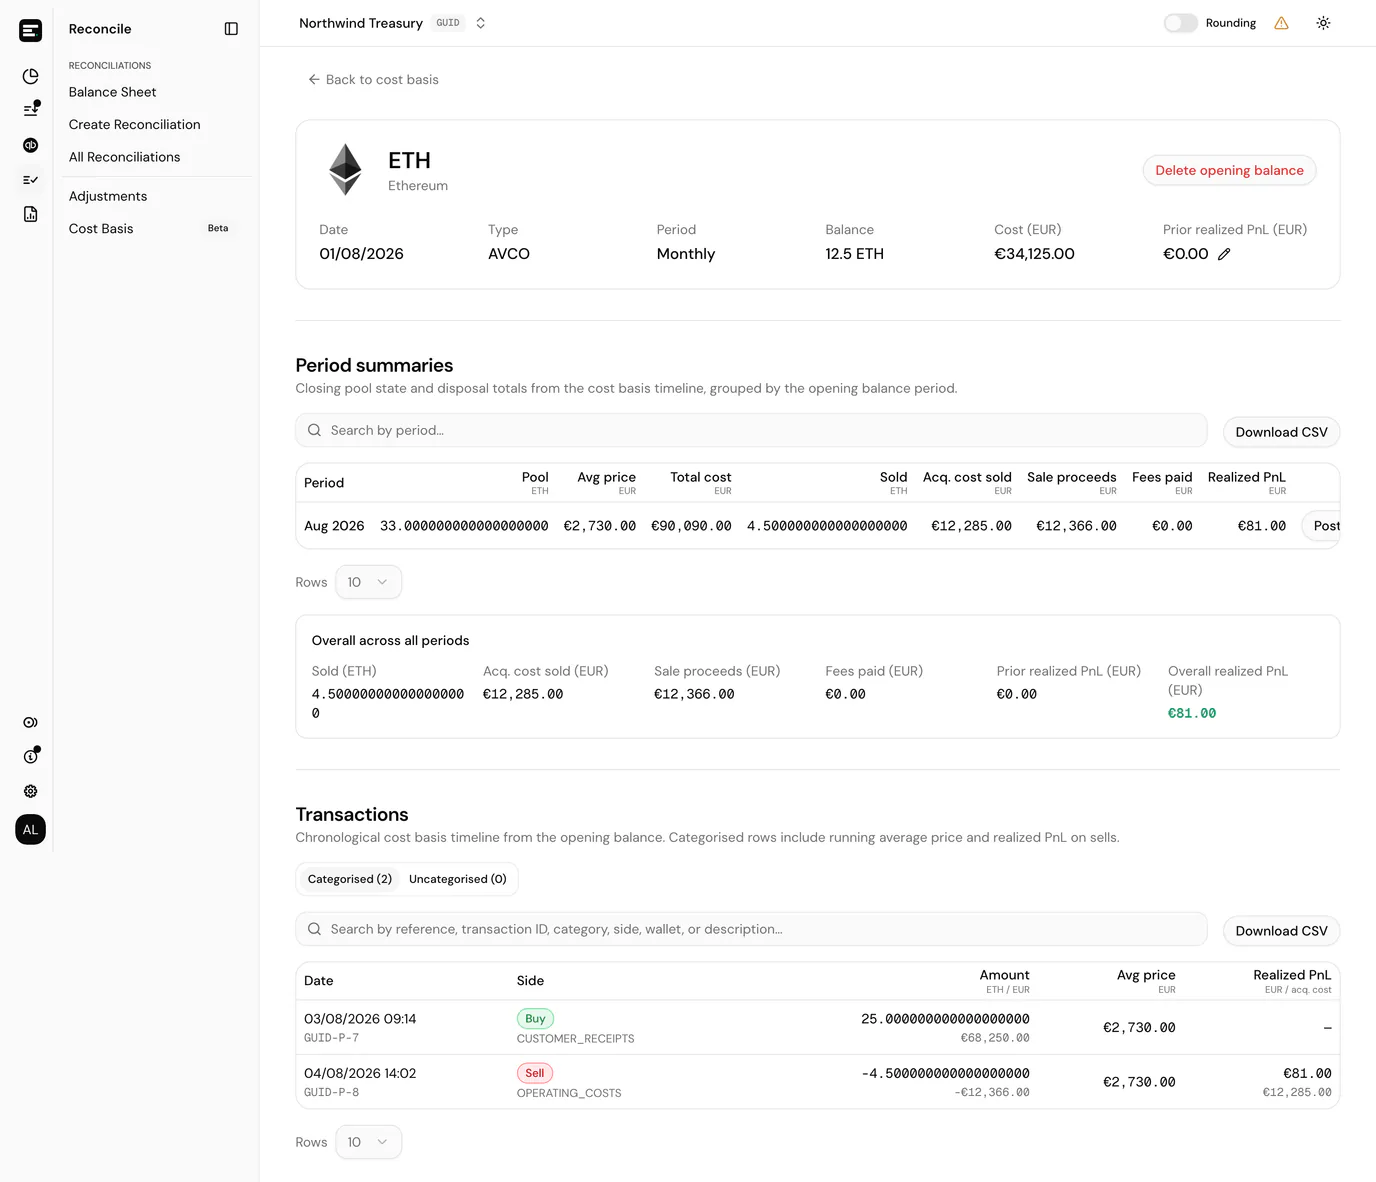Open Adjustments in sidebar
This screenshot has height=1182, width=1376.
(x=108, y=196)
